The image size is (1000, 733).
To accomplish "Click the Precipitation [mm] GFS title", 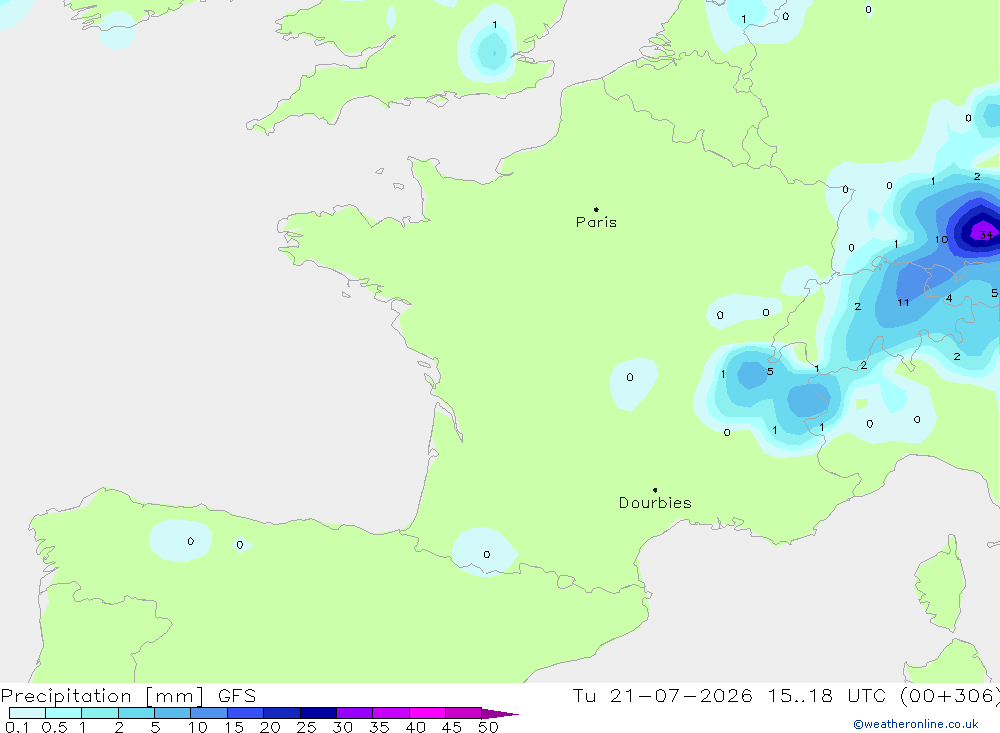I will click(128, 695).
